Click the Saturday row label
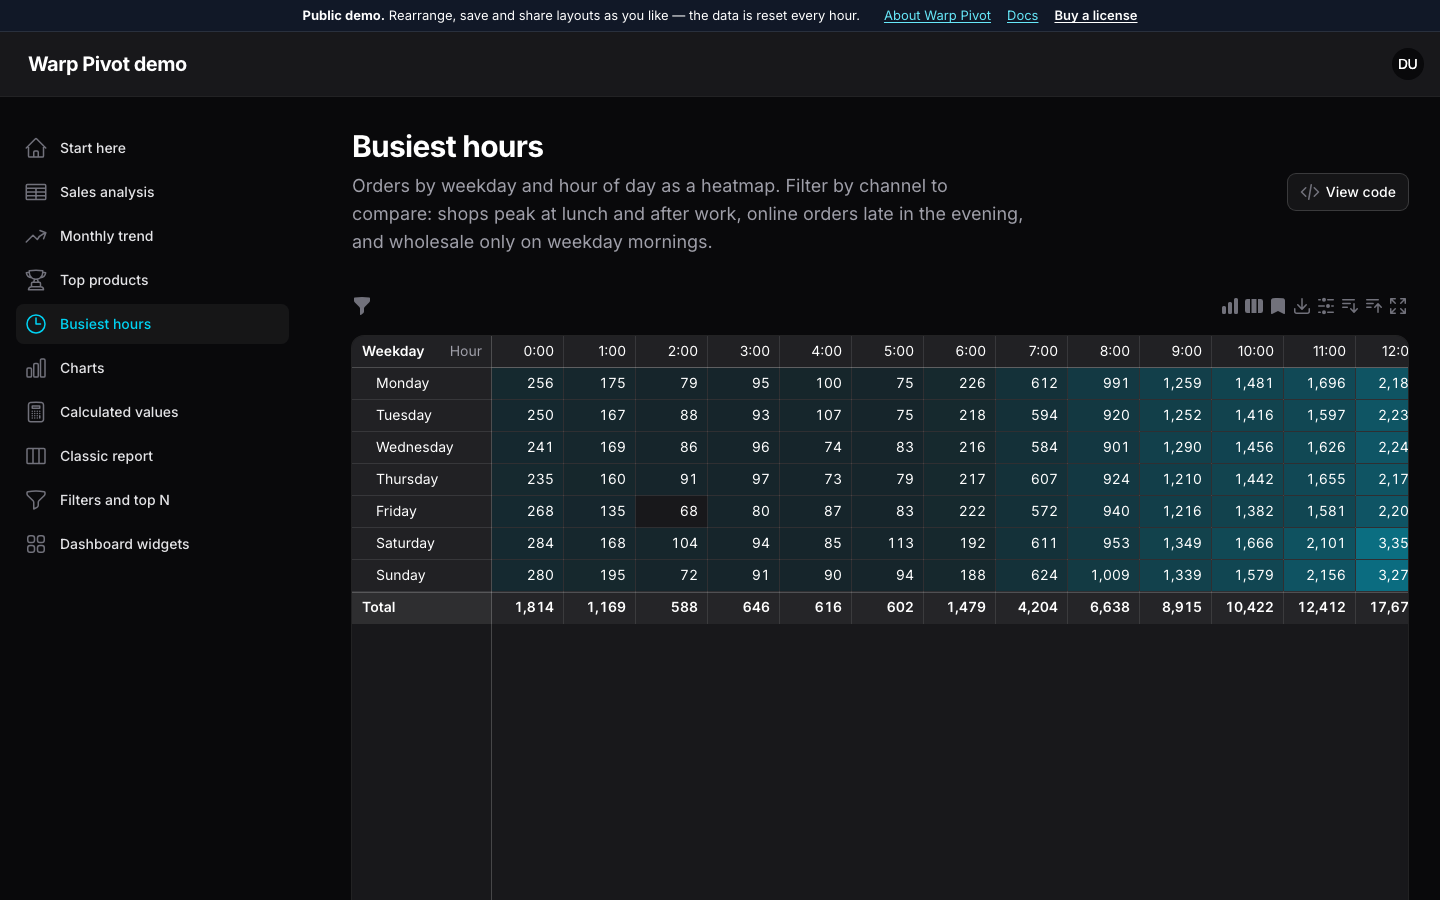This screenshot has width=1440, height=900. pos(421,543)
